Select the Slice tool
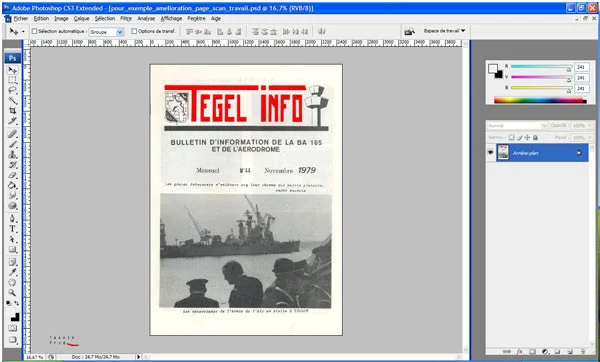Viewport: 600px width, 362px height. pos(13,121)
